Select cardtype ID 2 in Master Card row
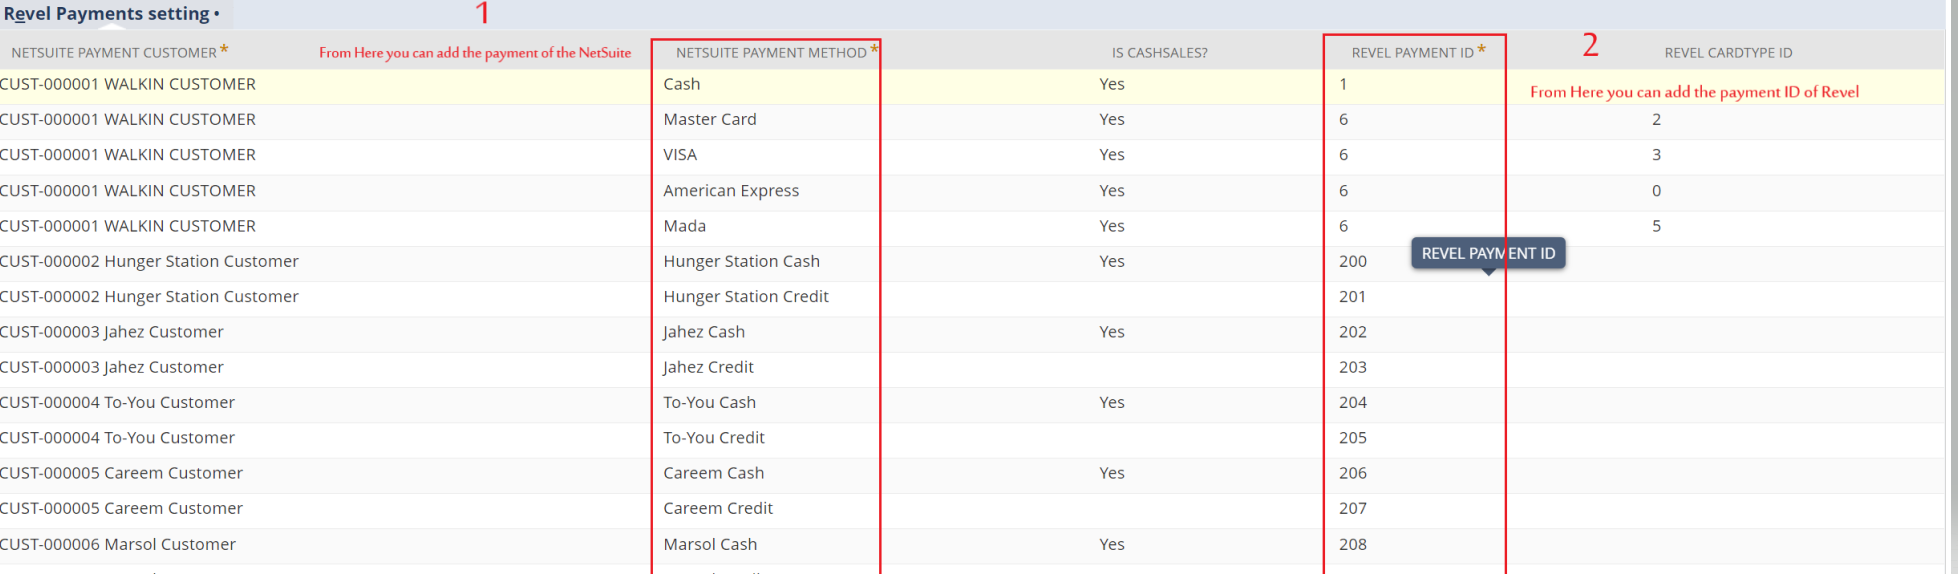The width and height of the screenshot is (1958, 574). click(1656, 119)
